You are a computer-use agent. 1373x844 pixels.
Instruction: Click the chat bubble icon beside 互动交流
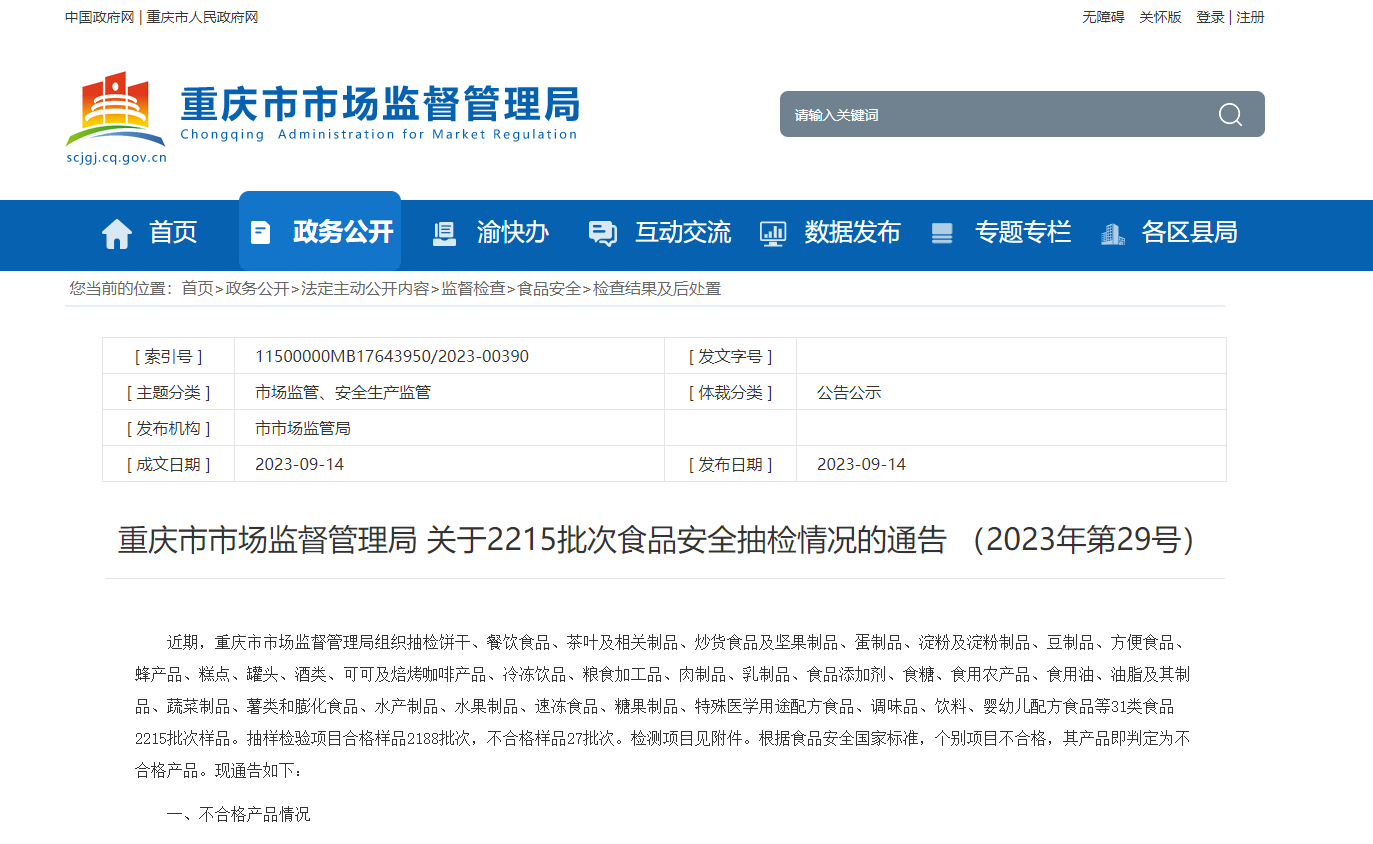coord(603,233)
